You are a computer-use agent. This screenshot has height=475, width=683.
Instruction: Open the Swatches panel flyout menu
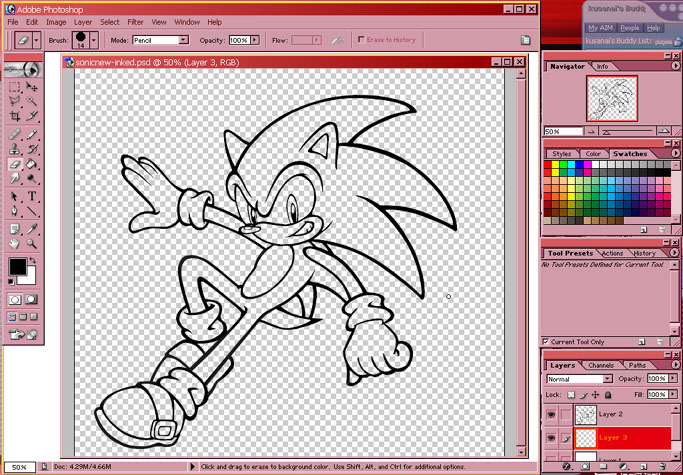[675, 153]
